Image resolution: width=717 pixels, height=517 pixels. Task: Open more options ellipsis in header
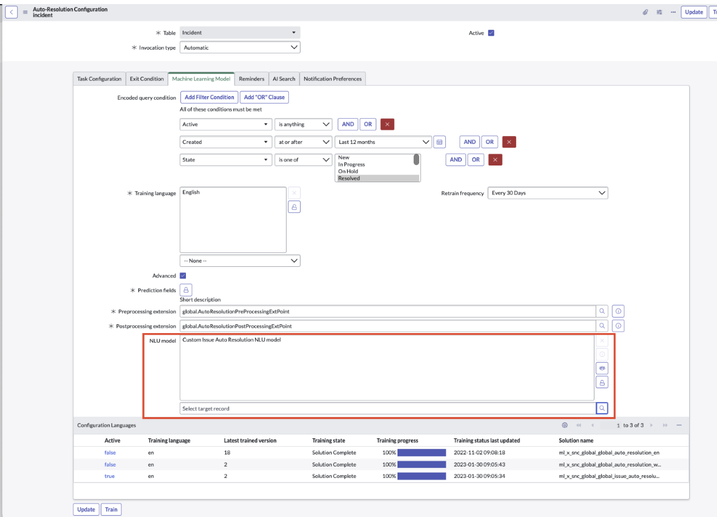[x=673, y=12]
